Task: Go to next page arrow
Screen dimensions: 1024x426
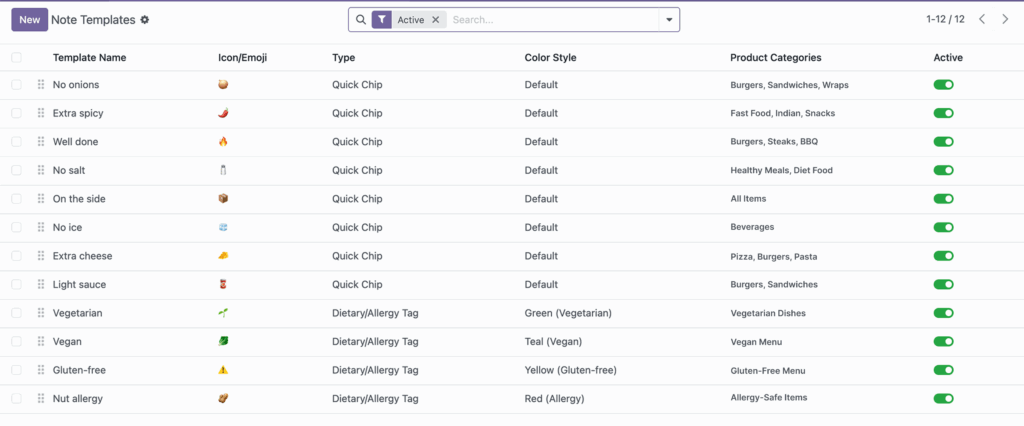Action: pyautogui.click(x=1005, y=20)
